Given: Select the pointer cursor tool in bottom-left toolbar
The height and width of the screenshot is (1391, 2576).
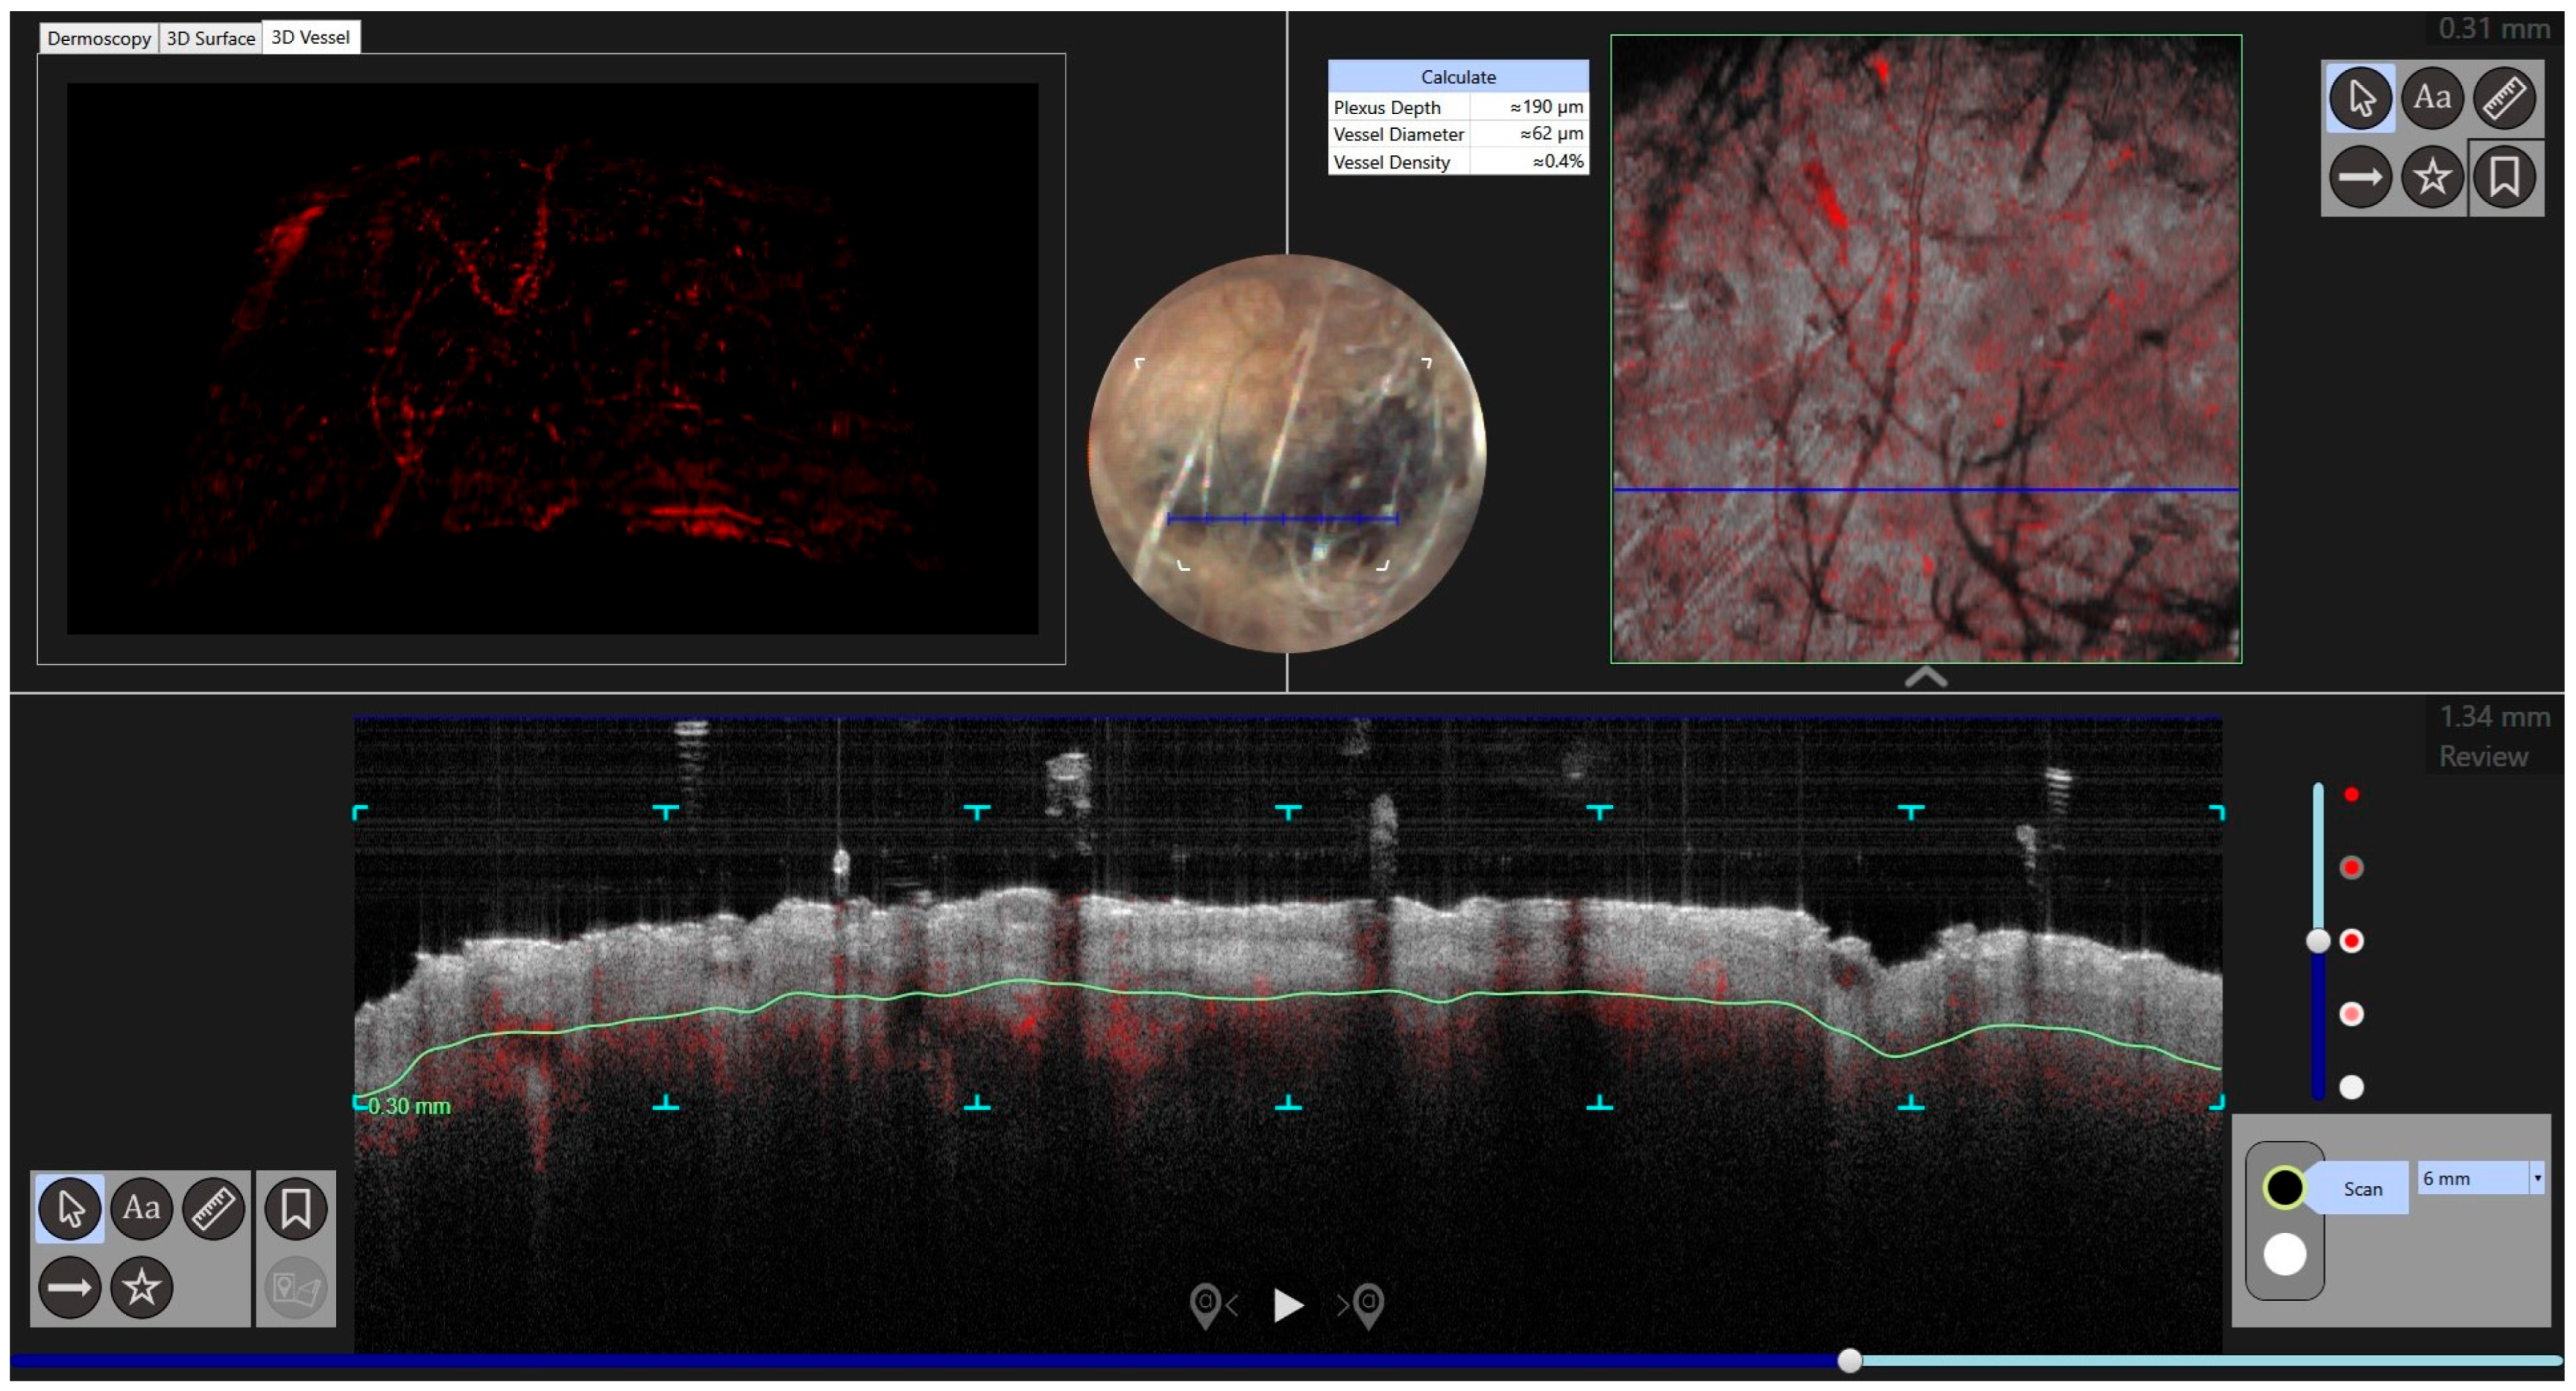Looking at the screenshot, I should point(69,1208).
